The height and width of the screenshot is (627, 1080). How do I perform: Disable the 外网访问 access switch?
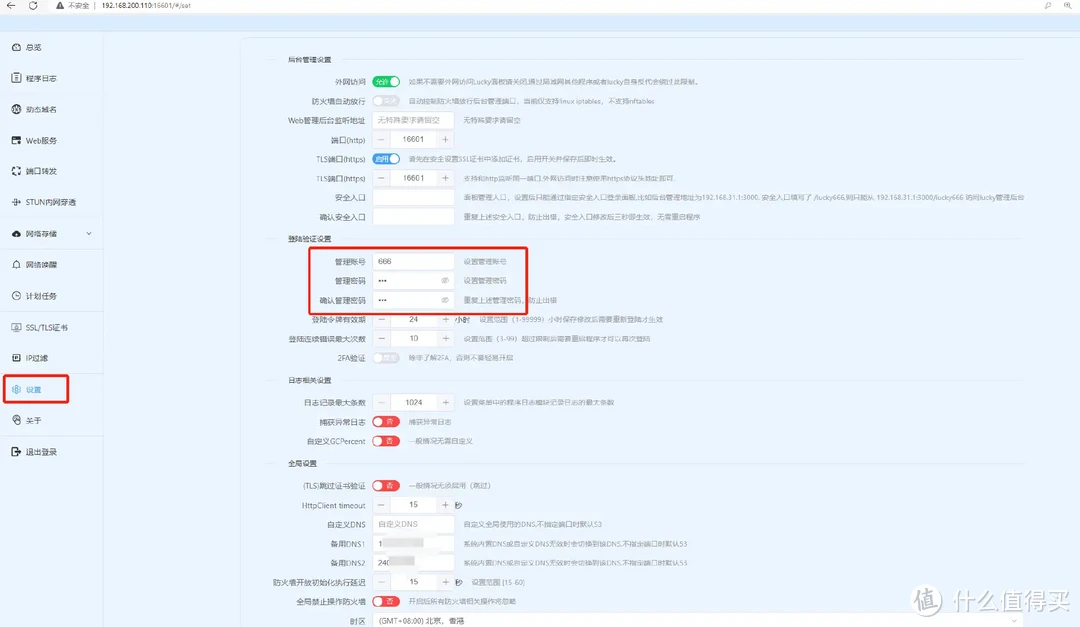[x=385, y=83]
